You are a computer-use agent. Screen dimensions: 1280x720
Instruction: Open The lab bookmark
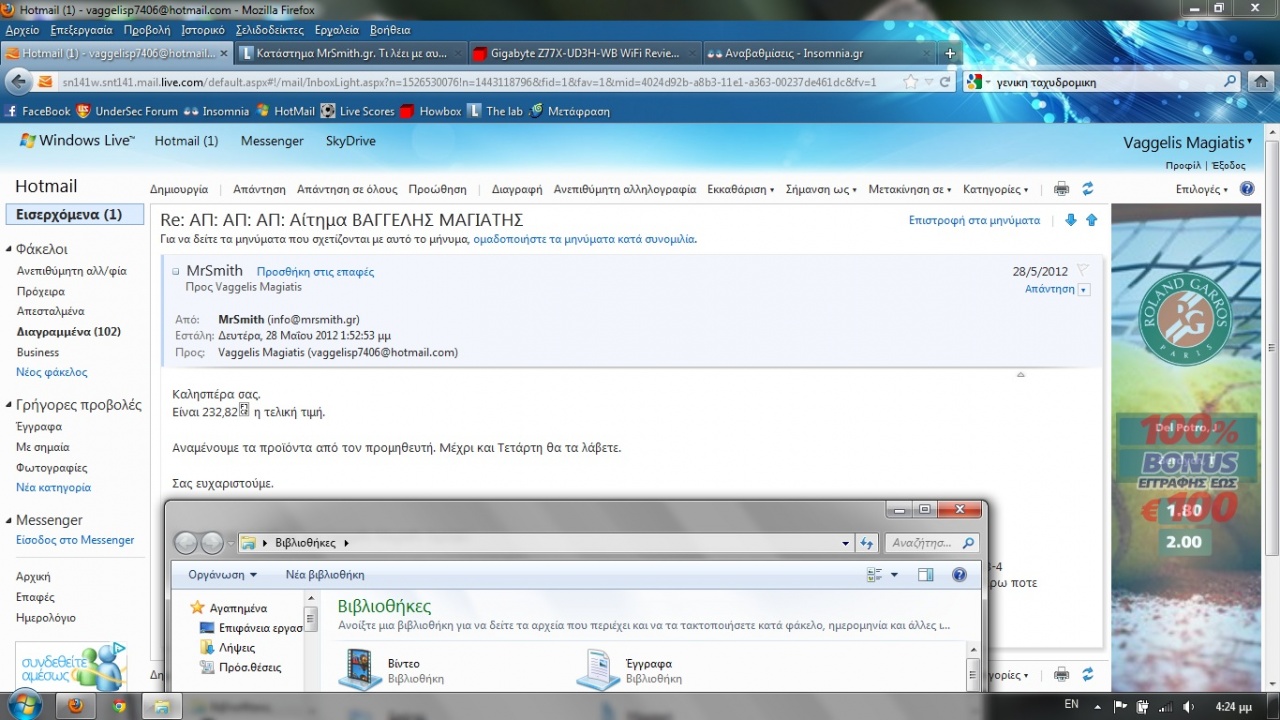495,111
